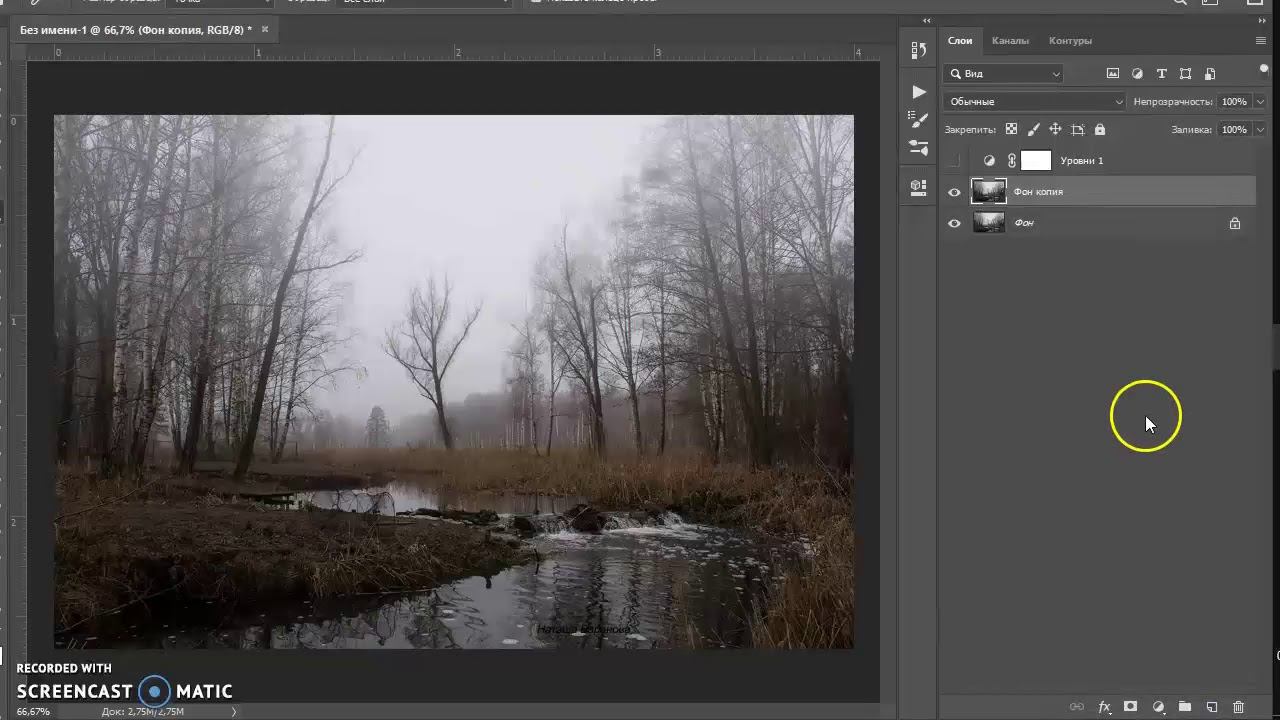Create a new layer group folder icon

(1185, 707)
